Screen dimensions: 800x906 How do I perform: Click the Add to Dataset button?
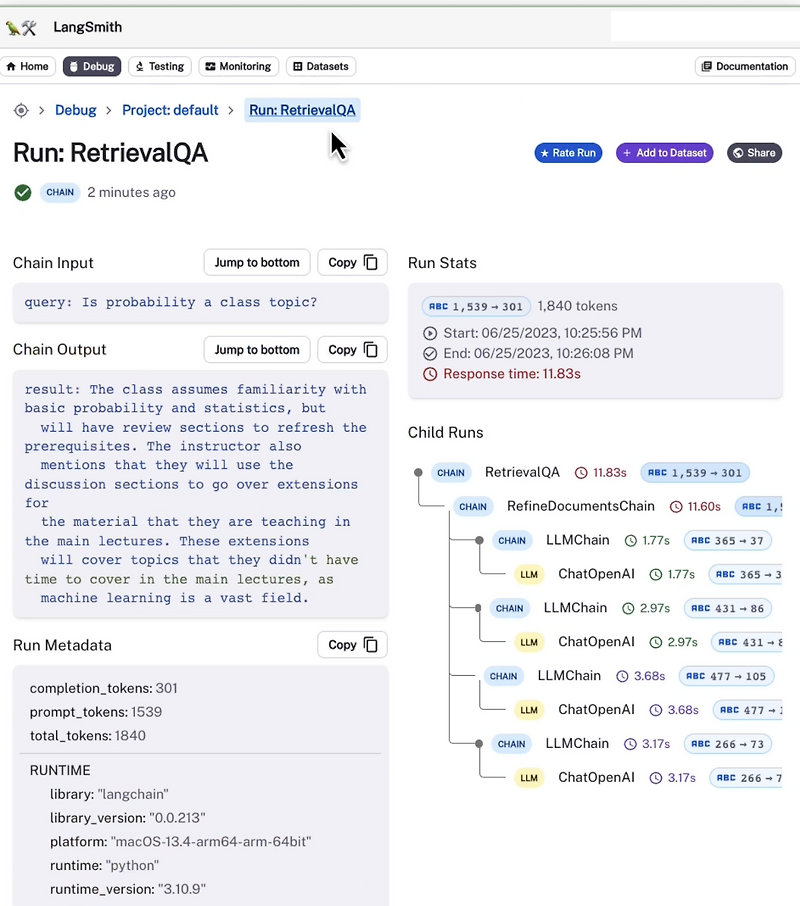pos(664,153)
